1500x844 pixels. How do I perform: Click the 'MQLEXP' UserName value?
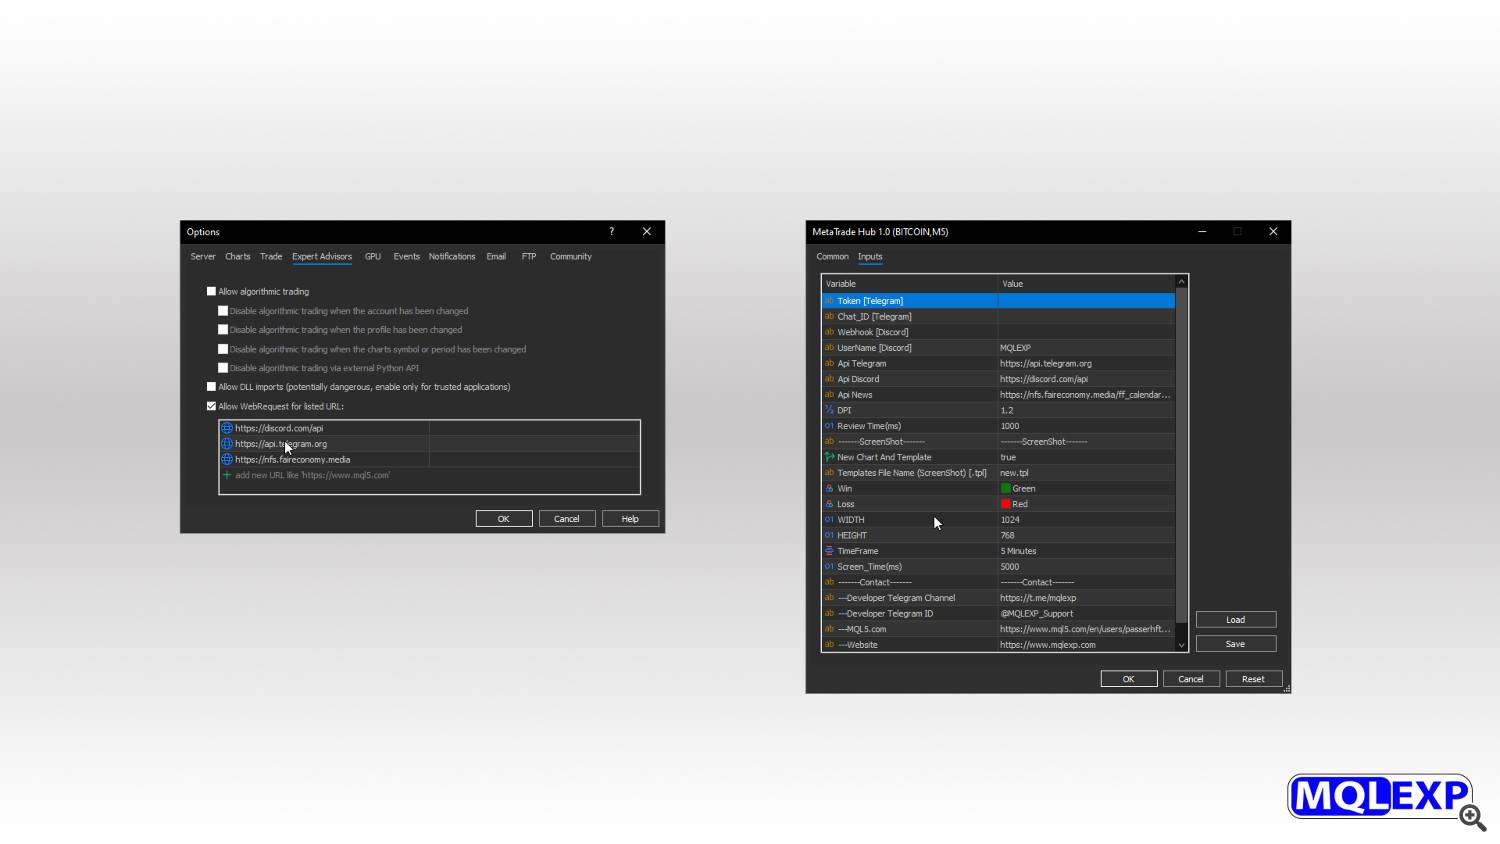[1015, 348]
